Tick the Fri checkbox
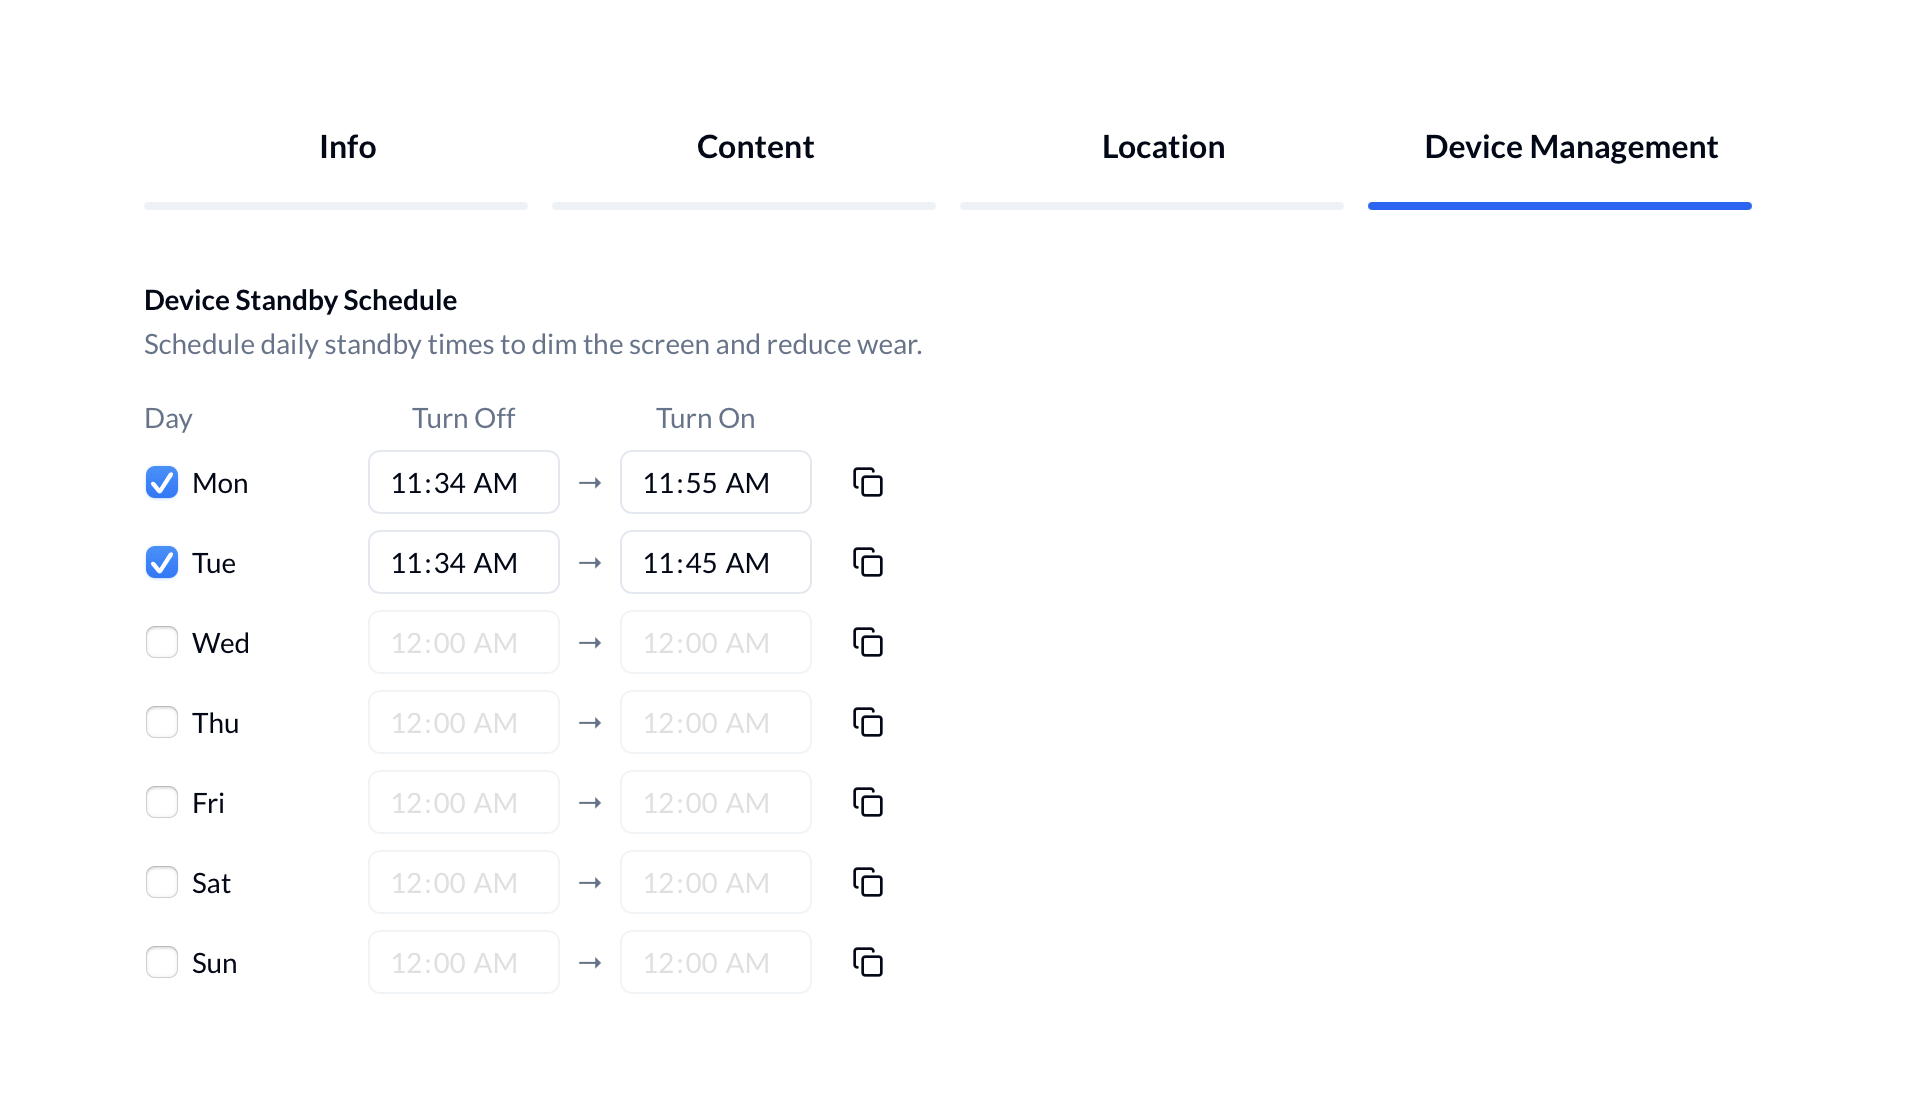Screen dimensions: 1932x1098 coord(162,802)
